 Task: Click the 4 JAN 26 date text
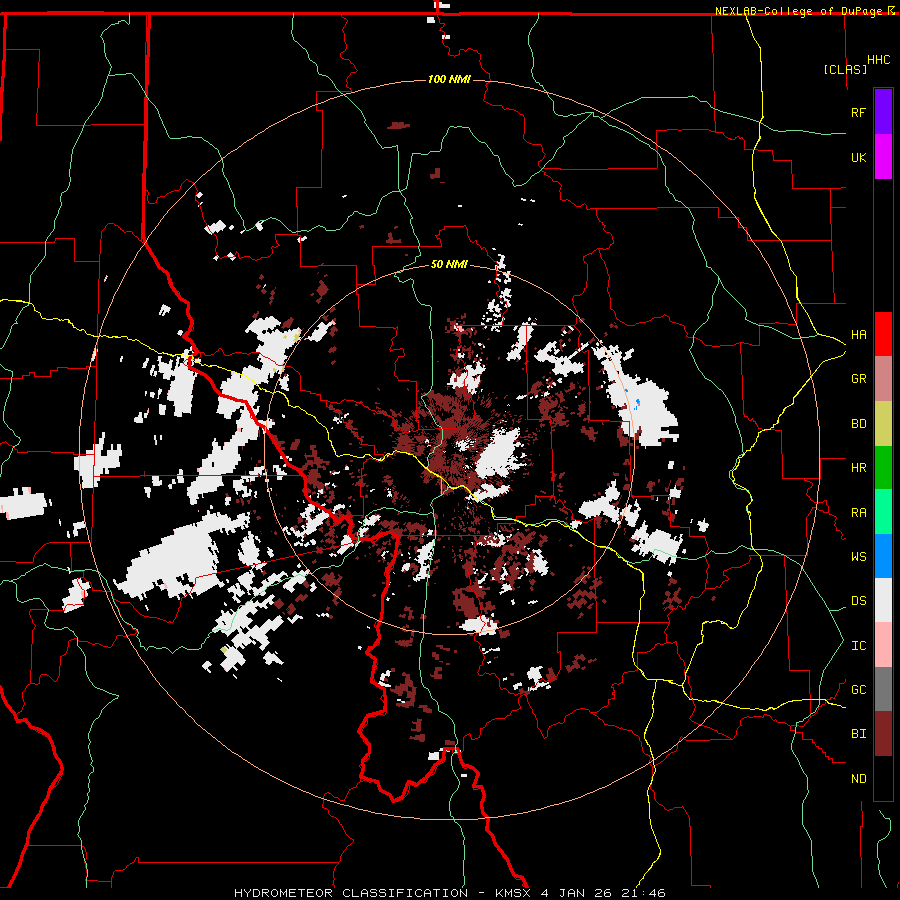coord(576,893)
